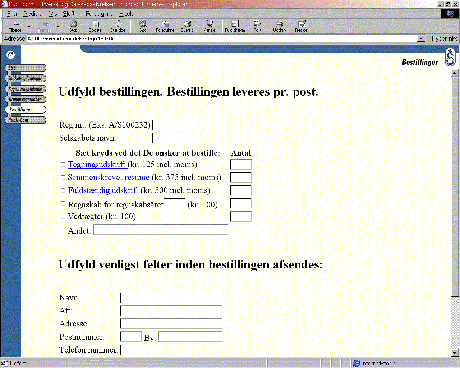Print the page with the Udskriv icon
The image size is (460, 368).
280,26
